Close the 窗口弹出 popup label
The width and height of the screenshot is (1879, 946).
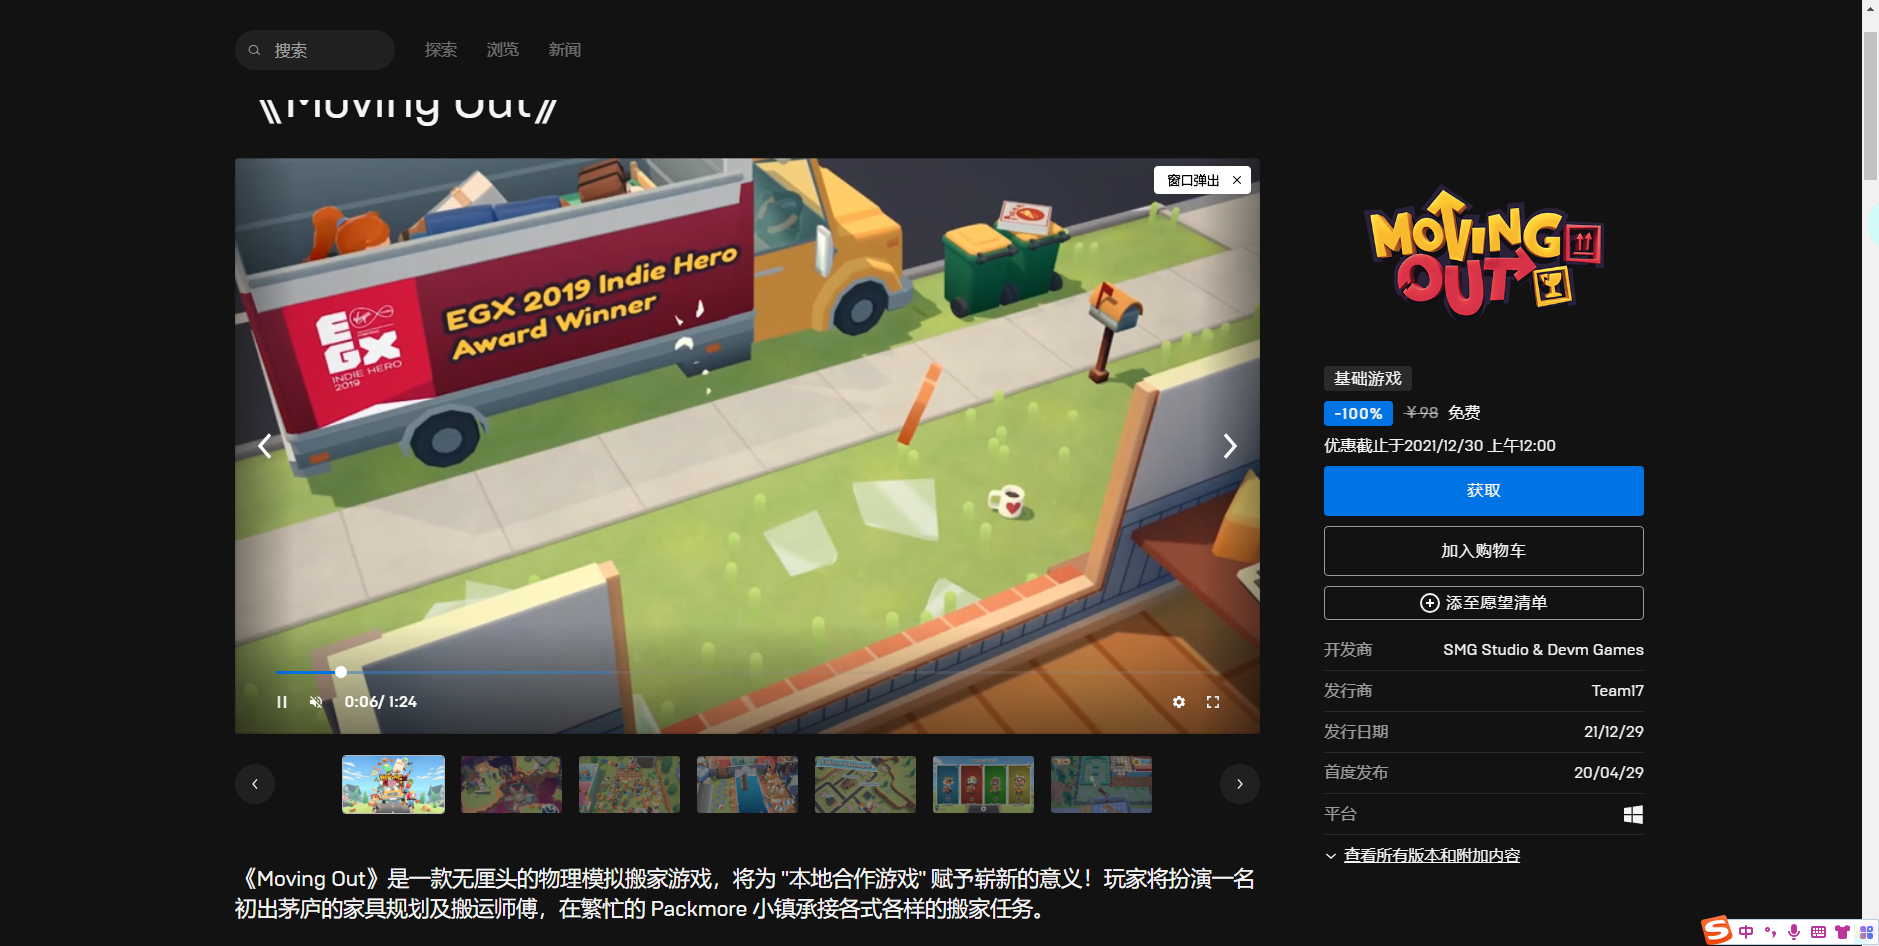click(x=1237, y=180)
